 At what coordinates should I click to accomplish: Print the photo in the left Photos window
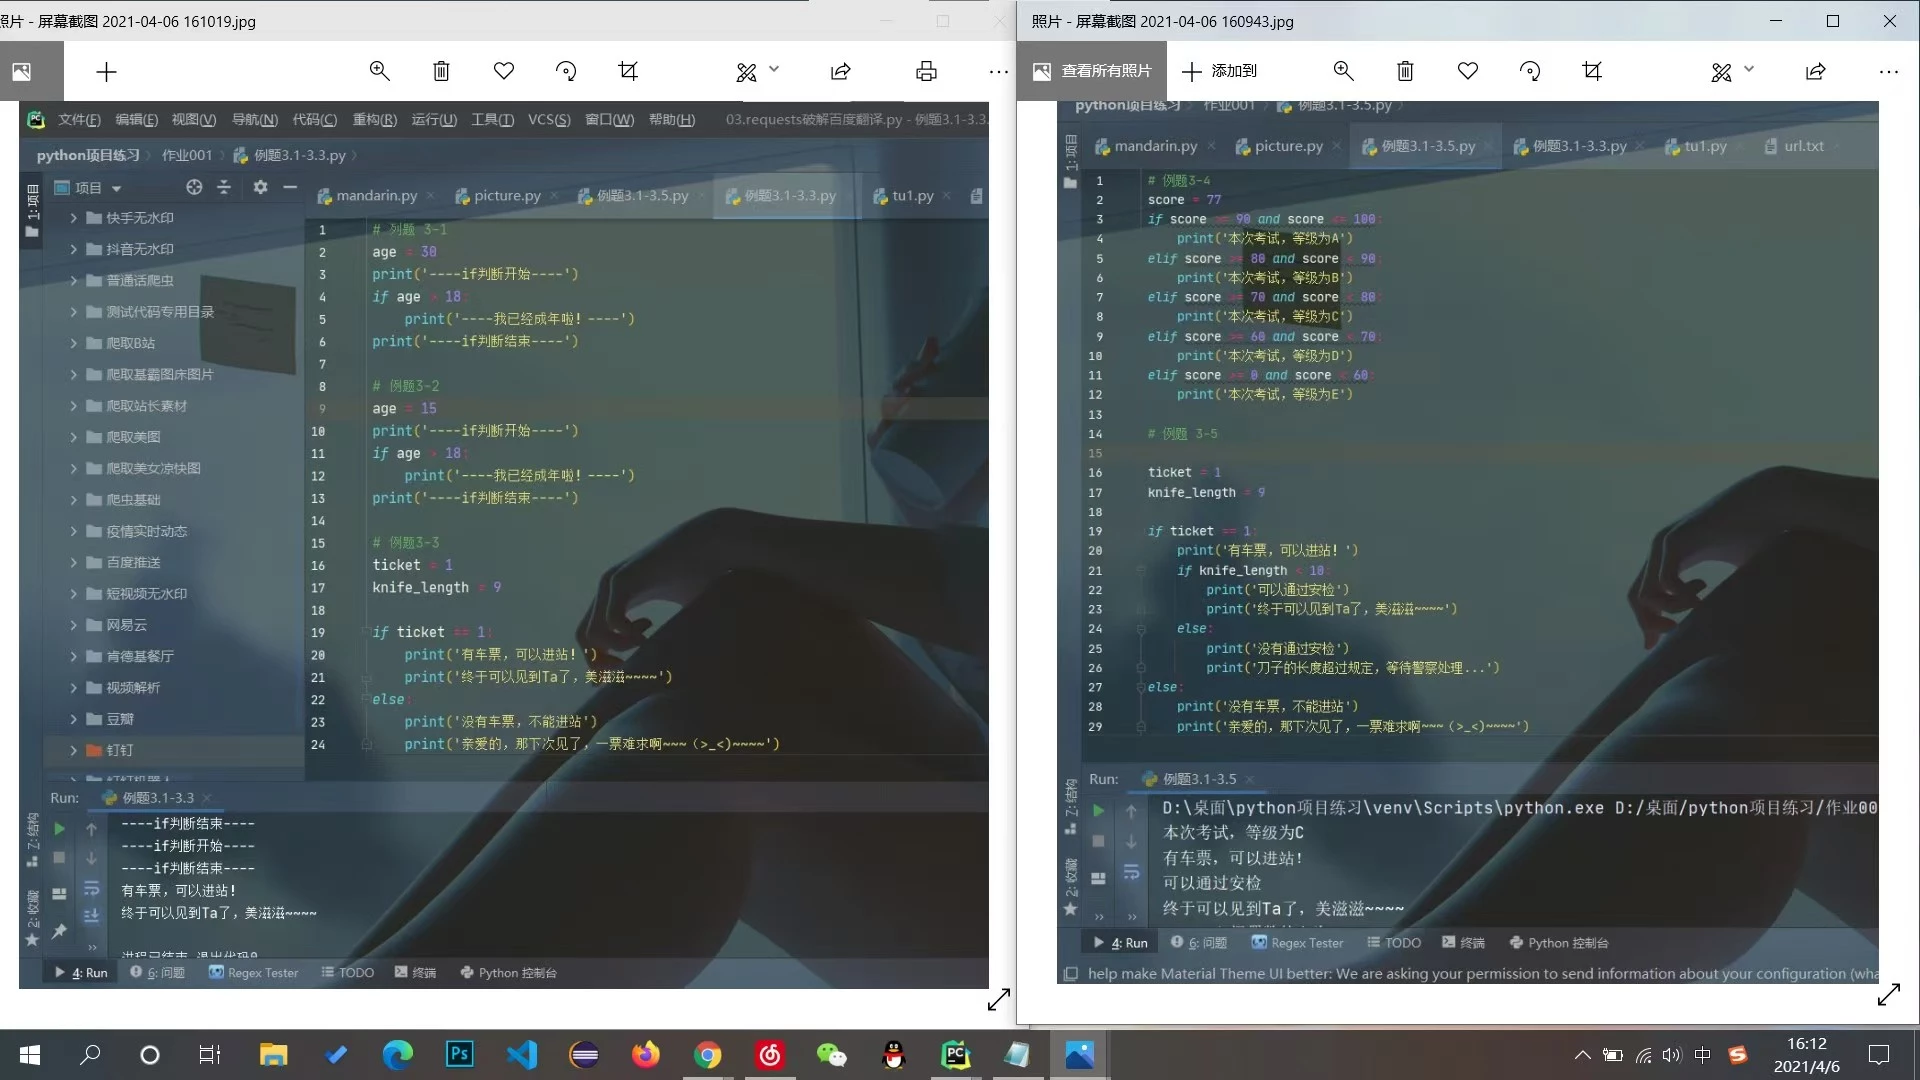click(x=926, y=71)
